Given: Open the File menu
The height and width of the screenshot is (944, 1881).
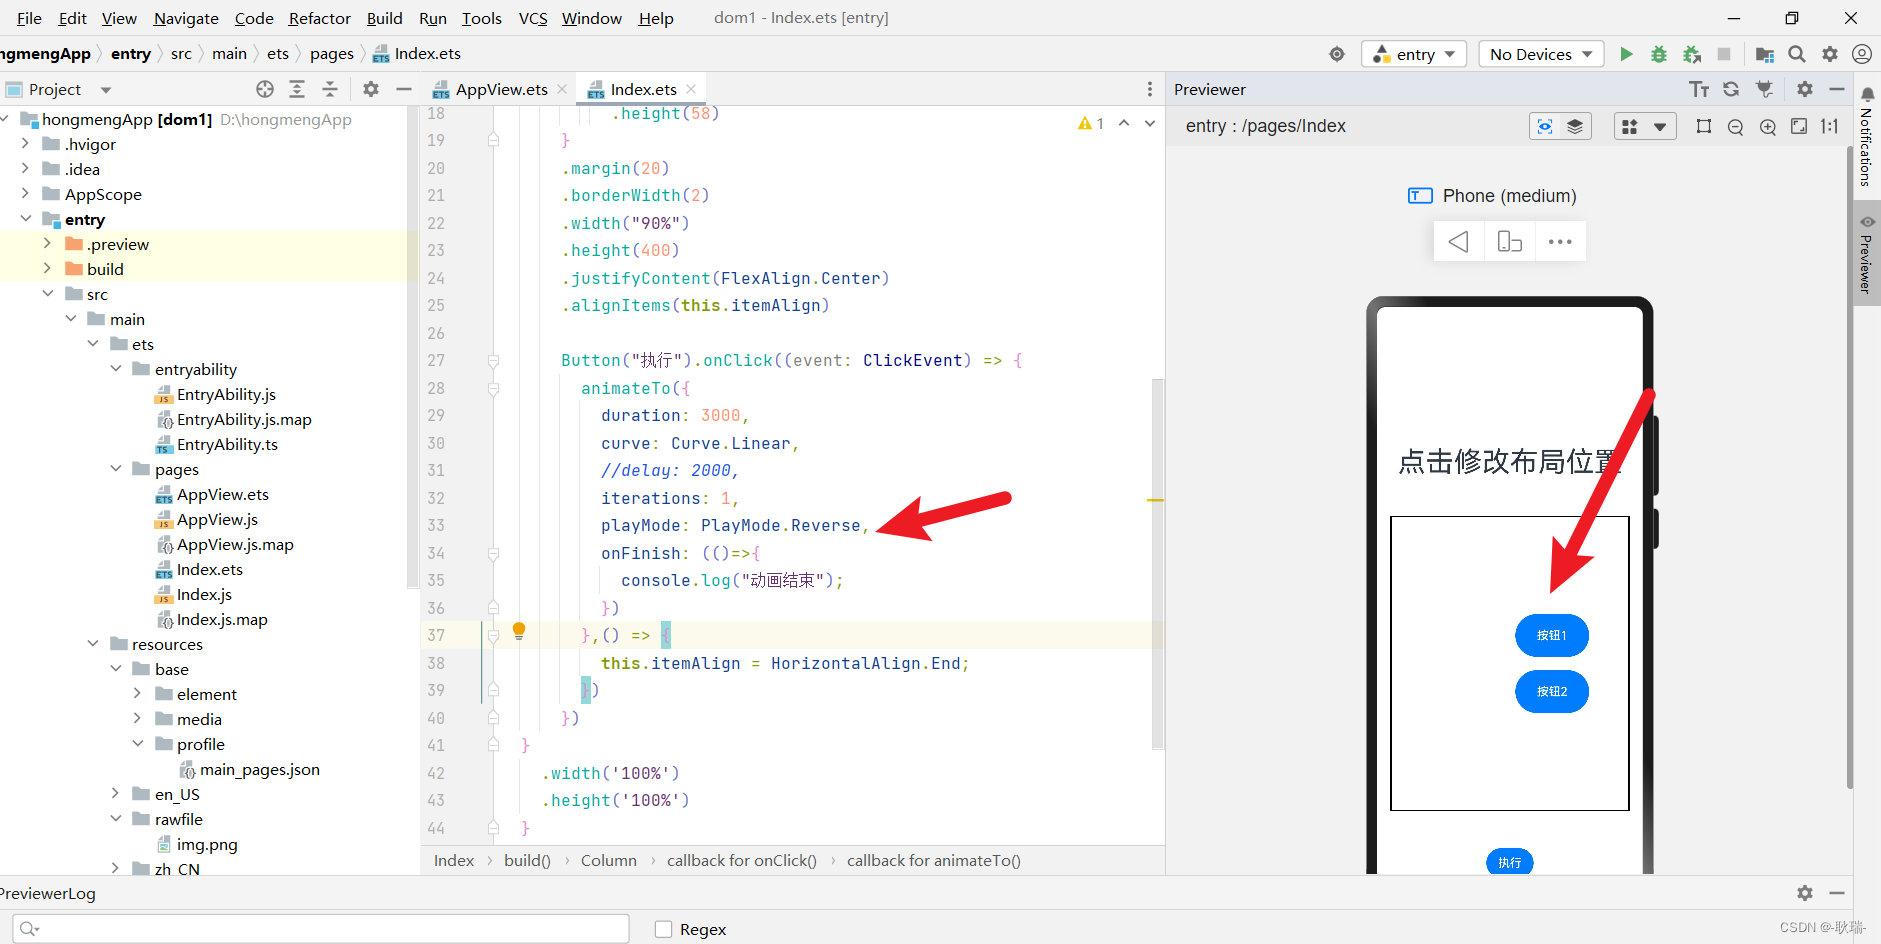Looking at the screenshot, I should click(x=29, y=18).
